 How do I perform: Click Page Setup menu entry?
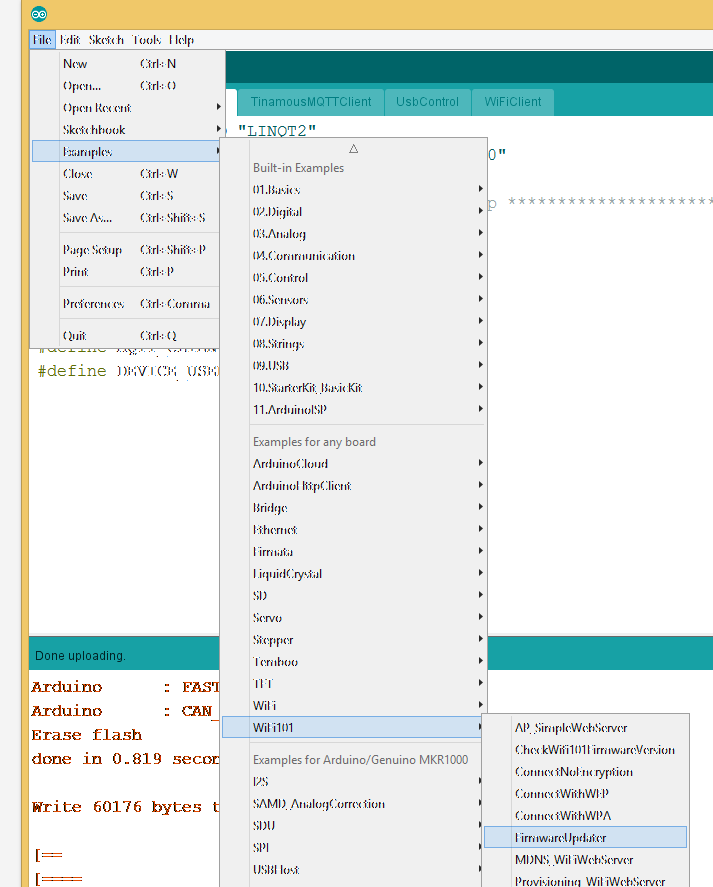92,250
